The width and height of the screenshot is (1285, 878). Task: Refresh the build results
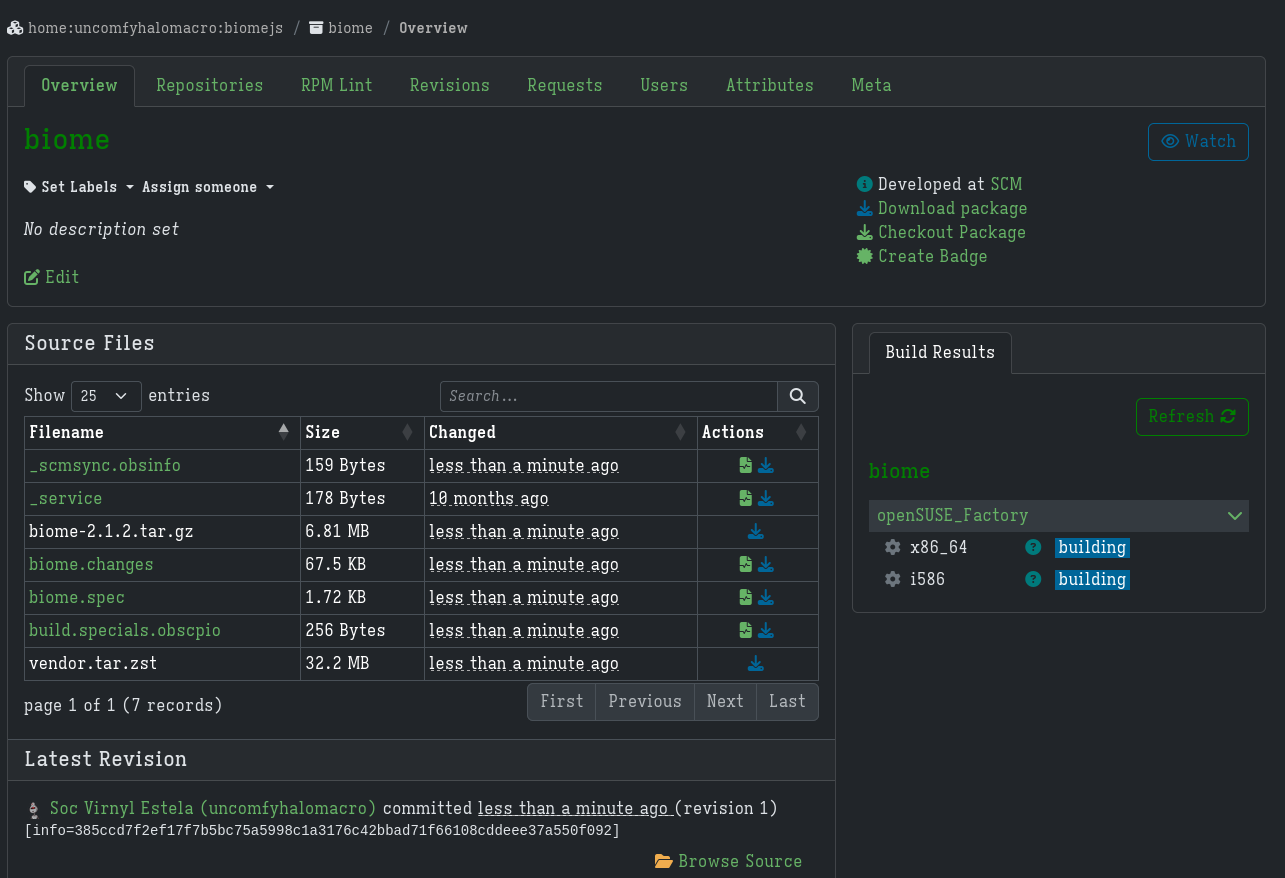1192,416
